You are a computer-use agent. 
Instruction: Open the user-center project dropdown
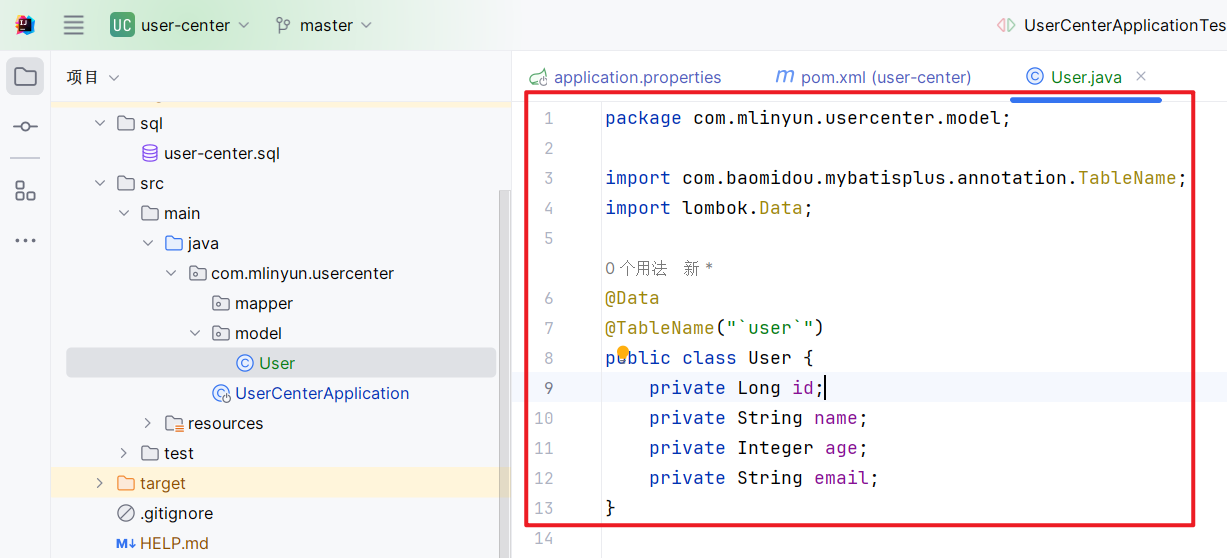180,25
